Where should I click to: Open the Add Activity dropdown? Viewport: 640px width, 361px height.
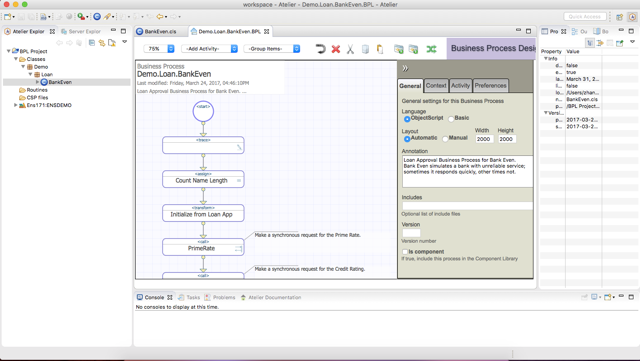pyautogui.click(x=210, y=49)
